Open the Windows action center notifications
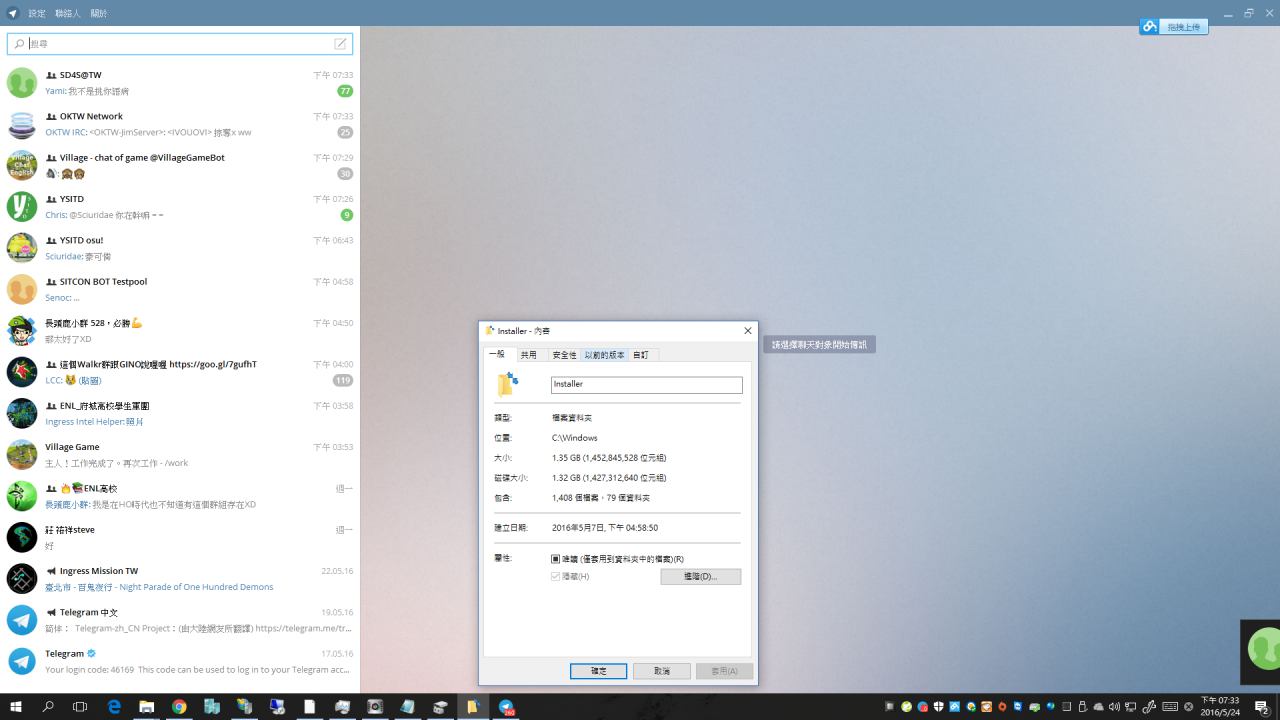Image resolution: width=1280 pixels, height=720 pixels. pos(1262,707)
